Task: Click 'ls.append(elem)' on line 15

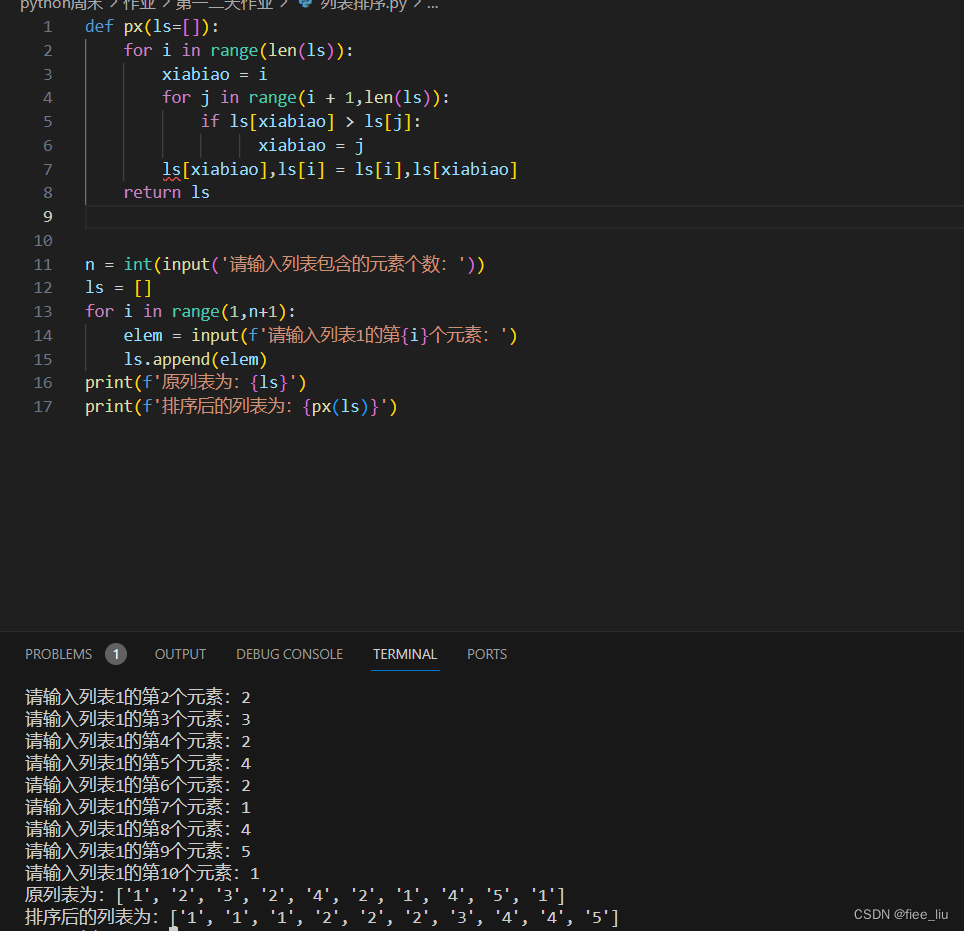Action: [196, 359]
